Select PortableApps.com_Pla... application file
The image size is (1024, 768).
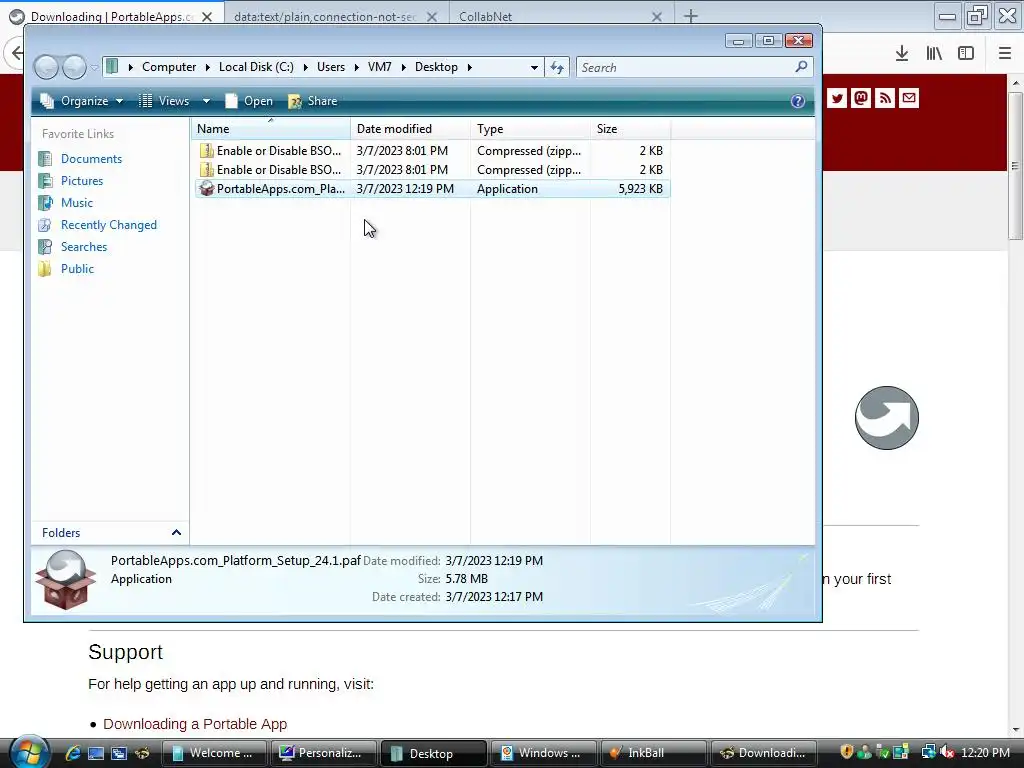tap(431, 189)
